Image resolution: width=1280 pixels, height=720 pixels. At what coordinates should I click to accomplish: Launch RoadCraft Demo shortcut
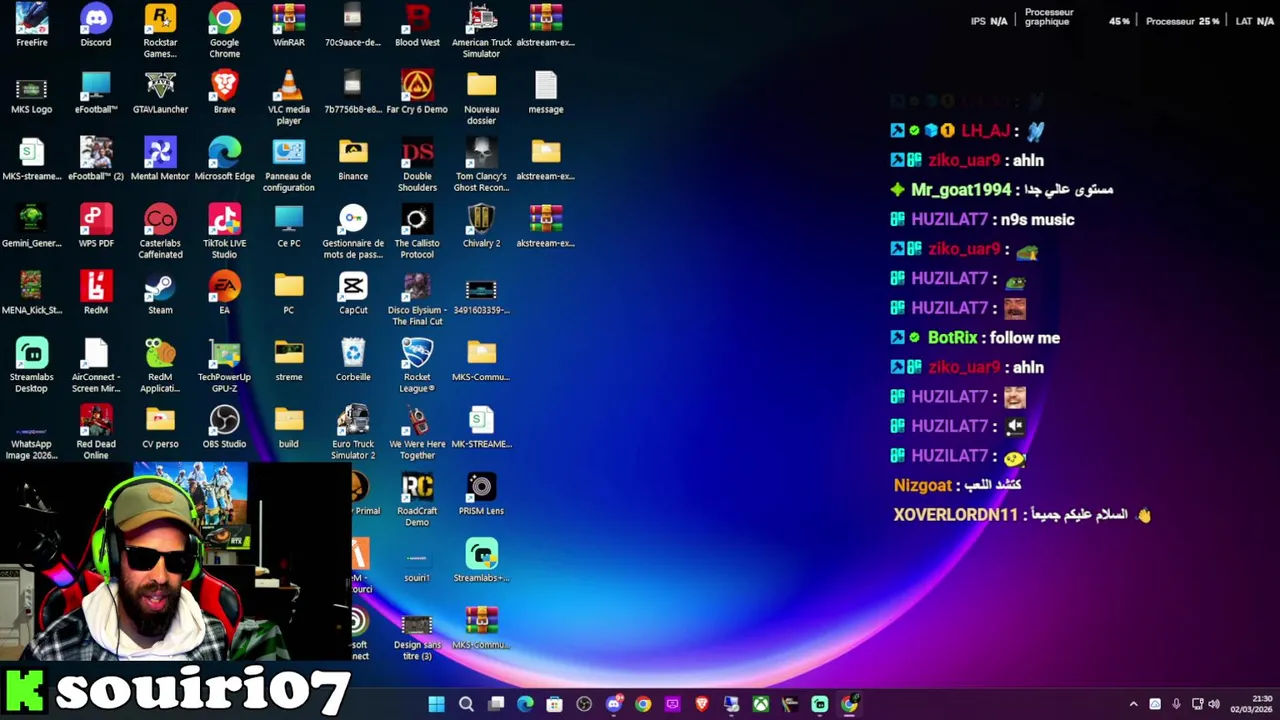tap(417, 500)
